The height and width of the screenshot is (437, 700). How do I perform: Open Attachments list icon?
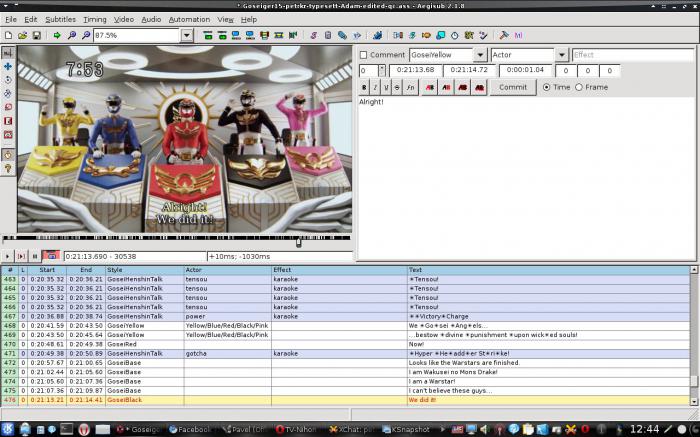click(342, 35)
